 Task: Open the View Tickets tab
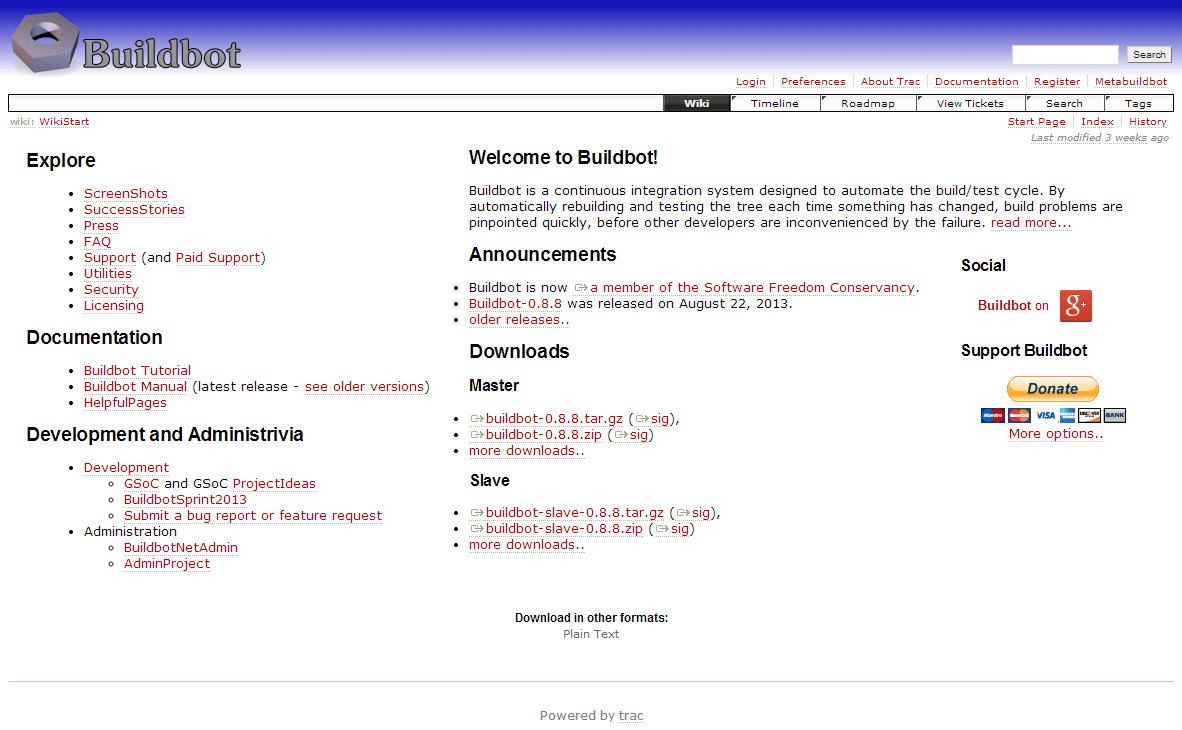970,103
